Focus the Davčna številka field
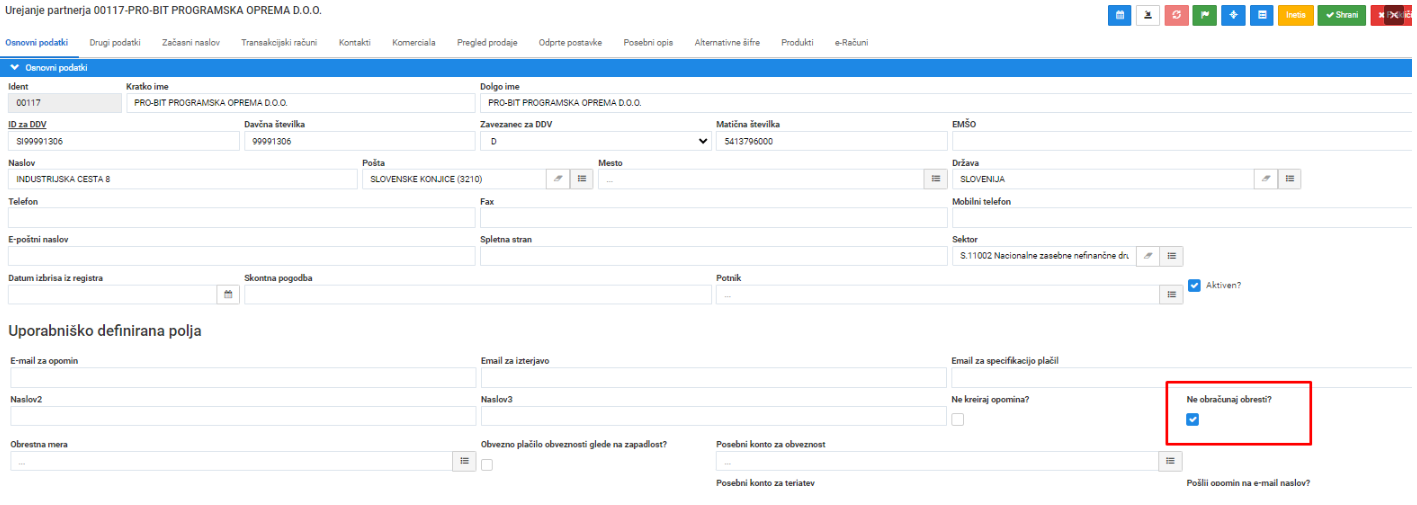Screen dimensions: 1417x505 (359, 141)
